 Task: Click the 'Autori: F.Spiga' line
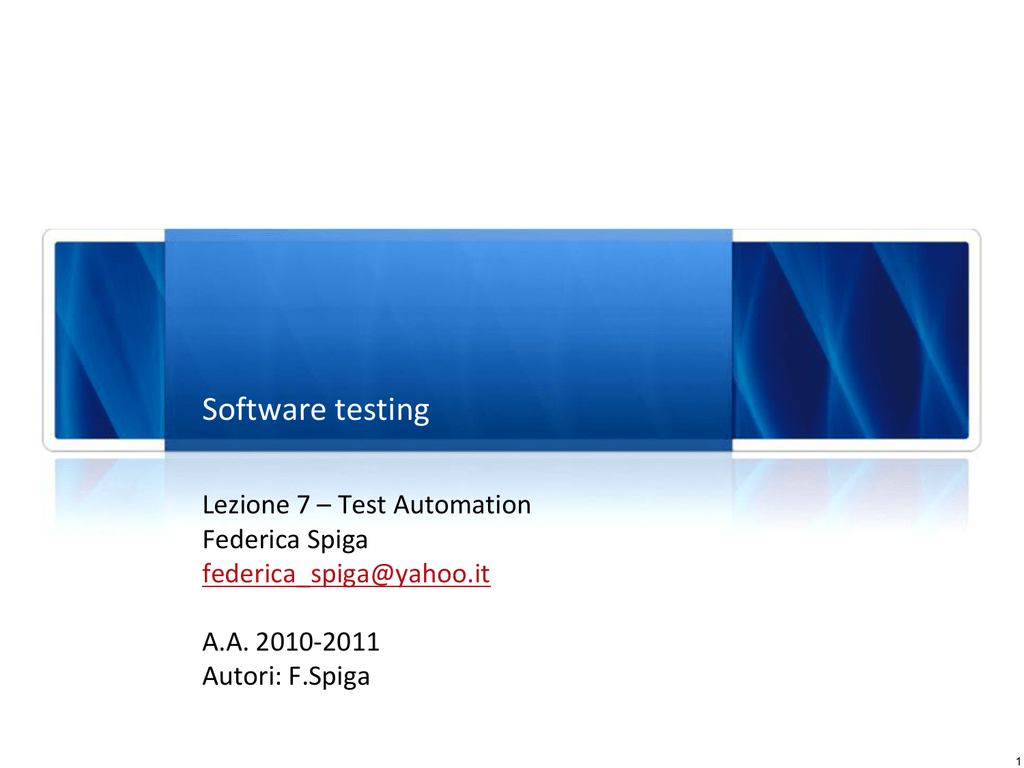click(286, 677)
